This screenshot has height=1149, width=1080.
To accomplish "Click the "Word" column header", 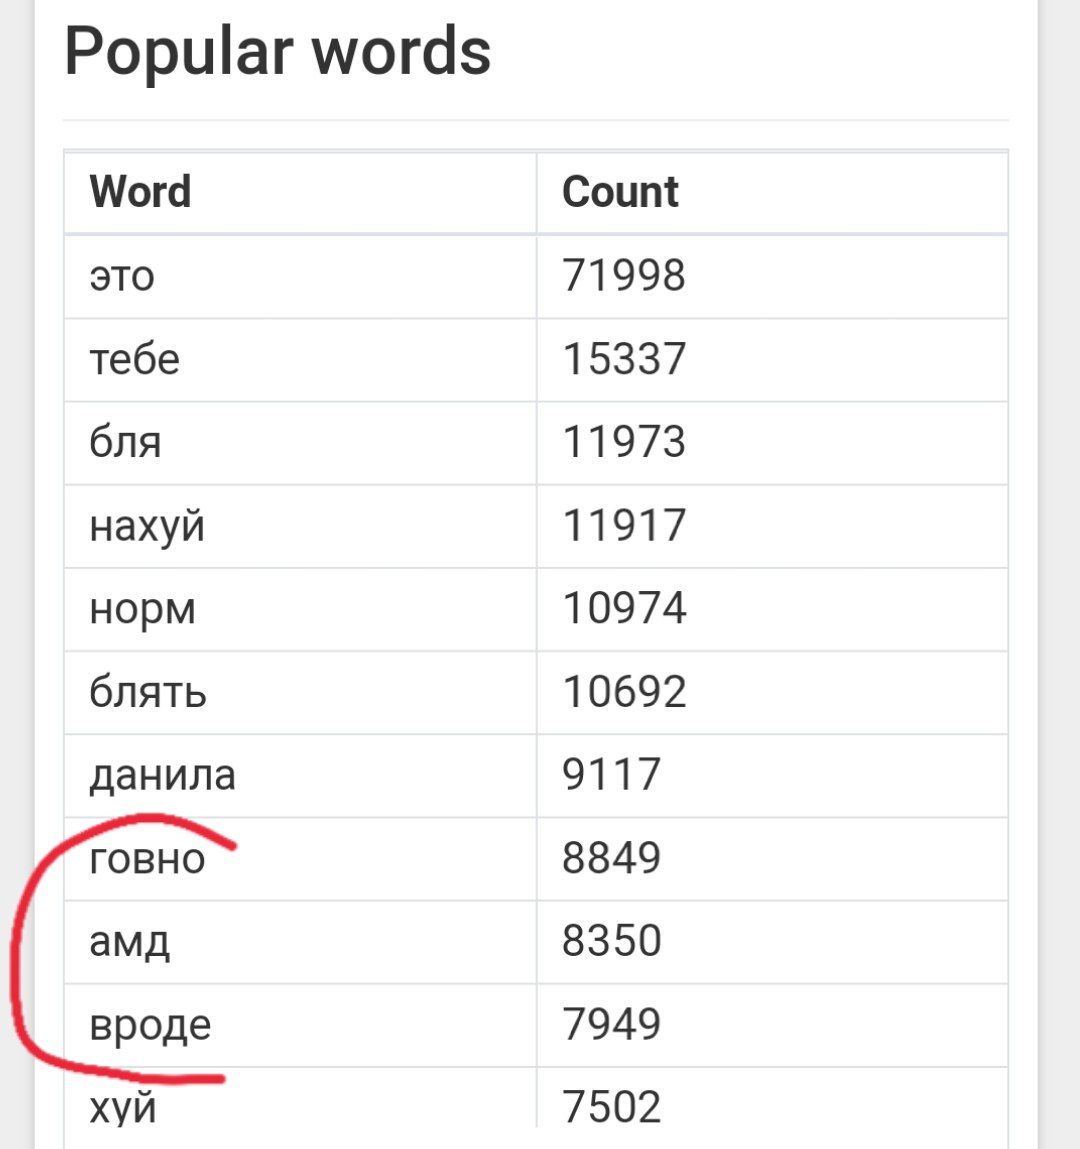I will pos(140,192).
